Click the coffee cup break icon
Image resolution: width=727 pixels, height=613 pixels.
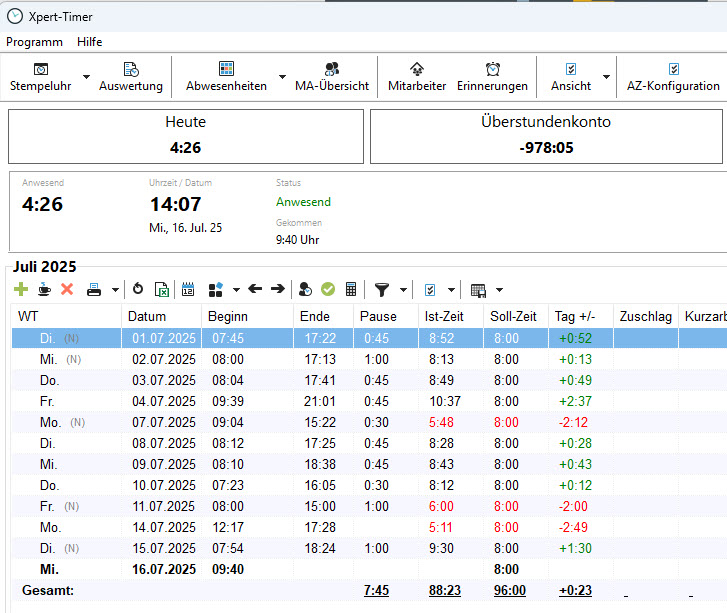click(x=44, y=289)
